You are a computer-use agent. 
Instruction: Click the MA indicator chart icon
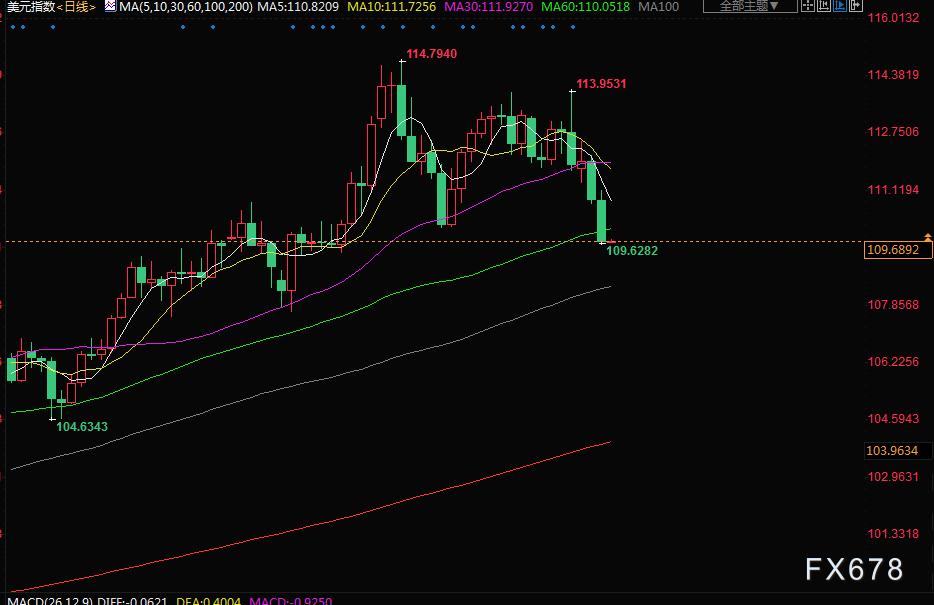[110, 6]
